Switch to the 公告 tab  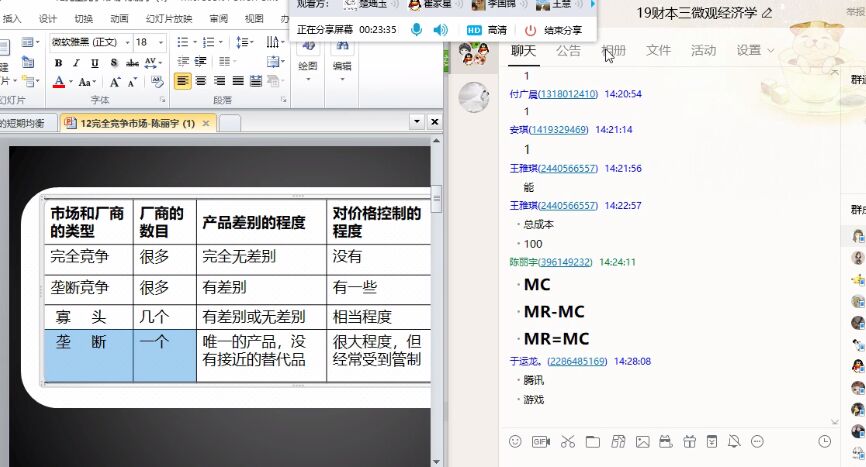coord(568,51)
